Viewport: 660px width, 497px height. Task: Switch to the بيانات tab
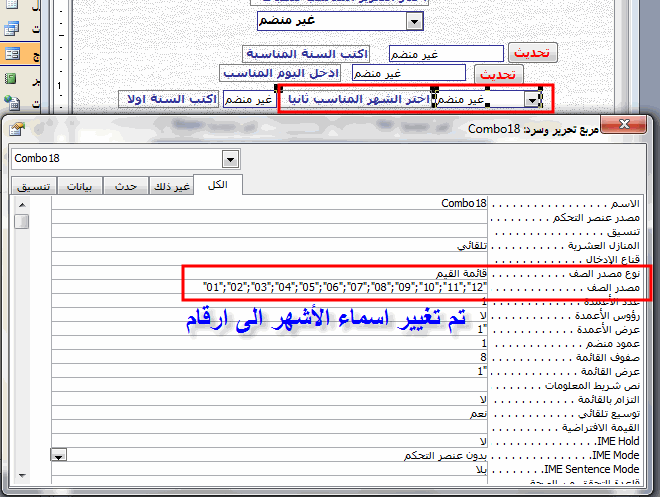pyautogui.click(x=80, y=186)
